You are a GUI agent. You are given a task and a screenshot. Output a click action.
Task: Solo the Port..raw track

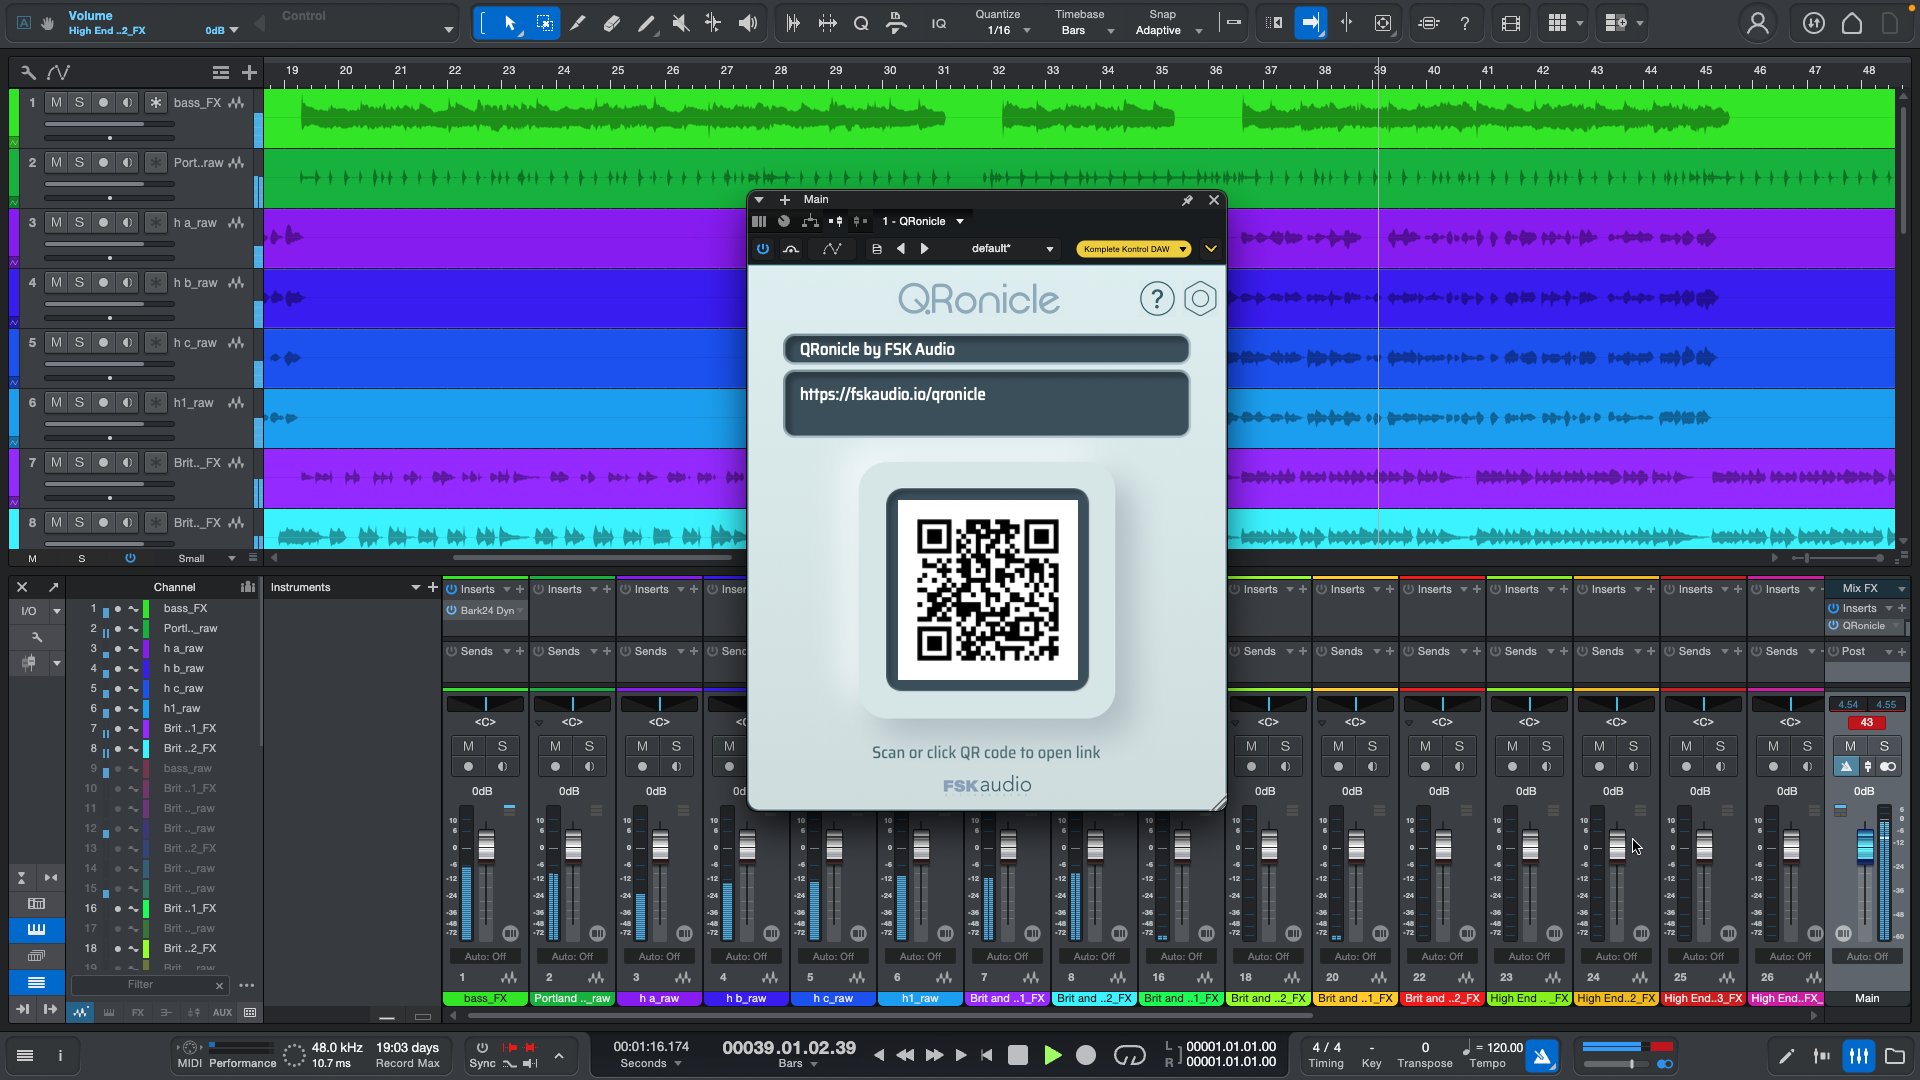[x=79, y=163]
